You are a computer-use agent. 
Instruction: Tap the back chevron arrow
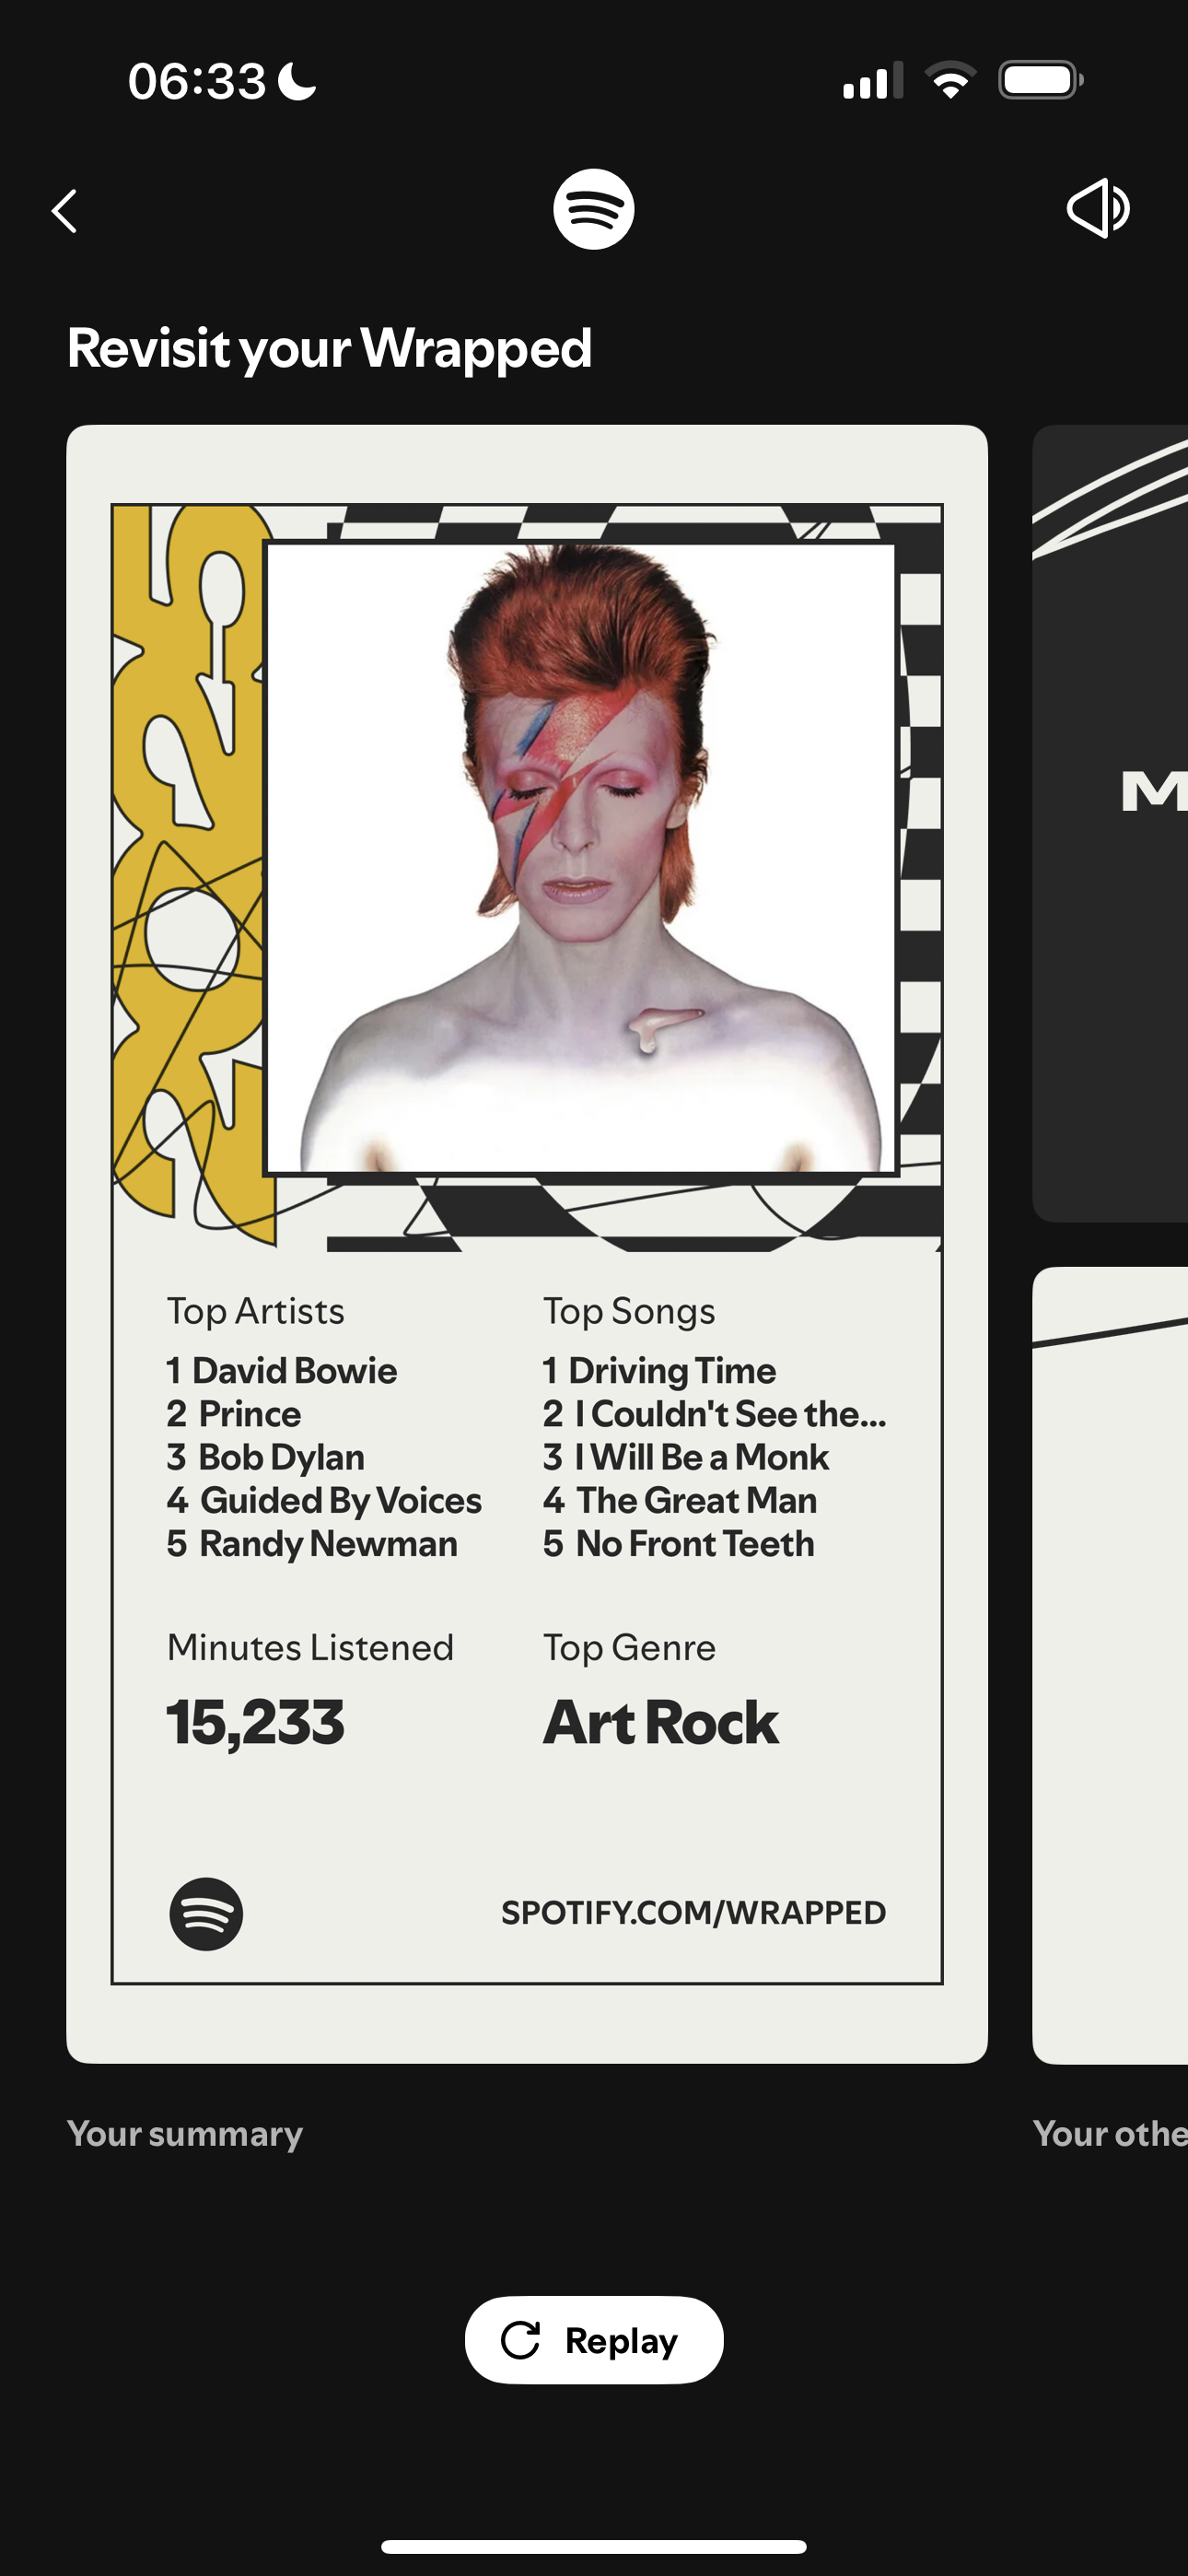[64, 211]
